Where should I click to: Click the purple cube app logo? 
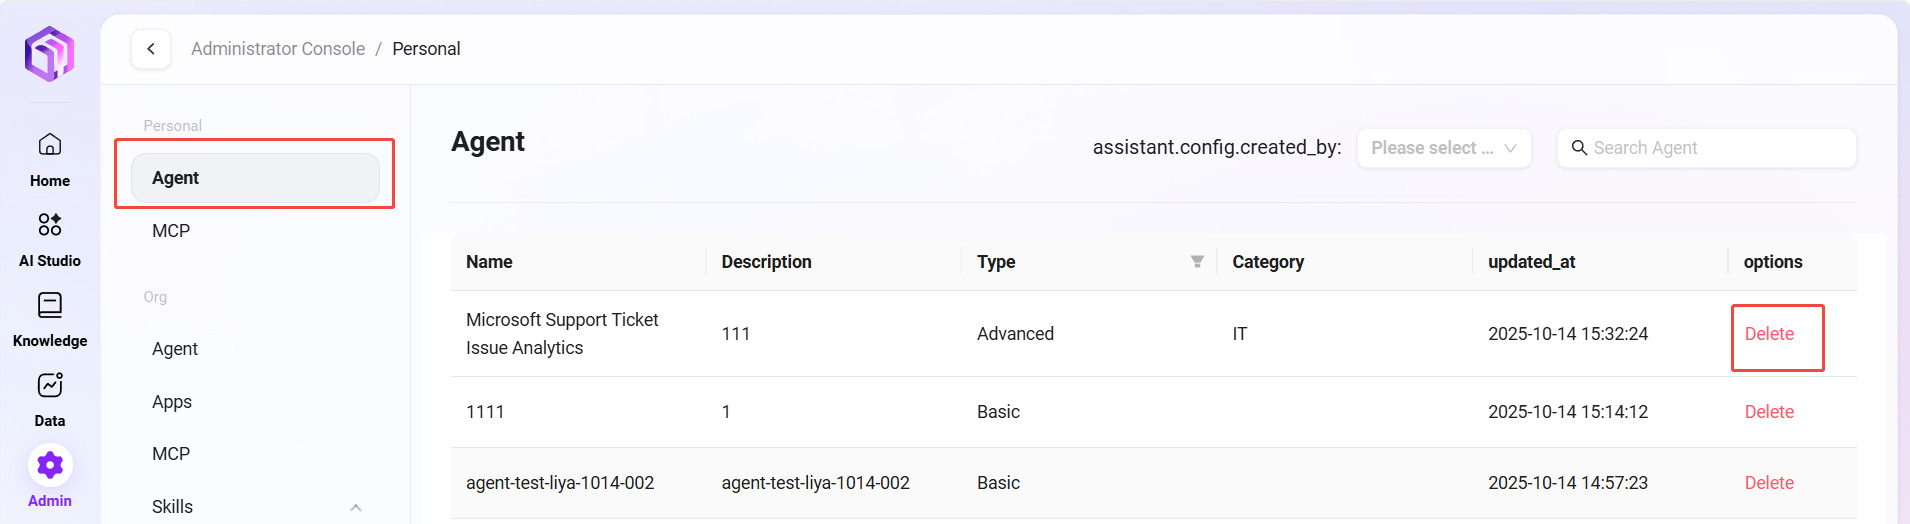[49, 54]
